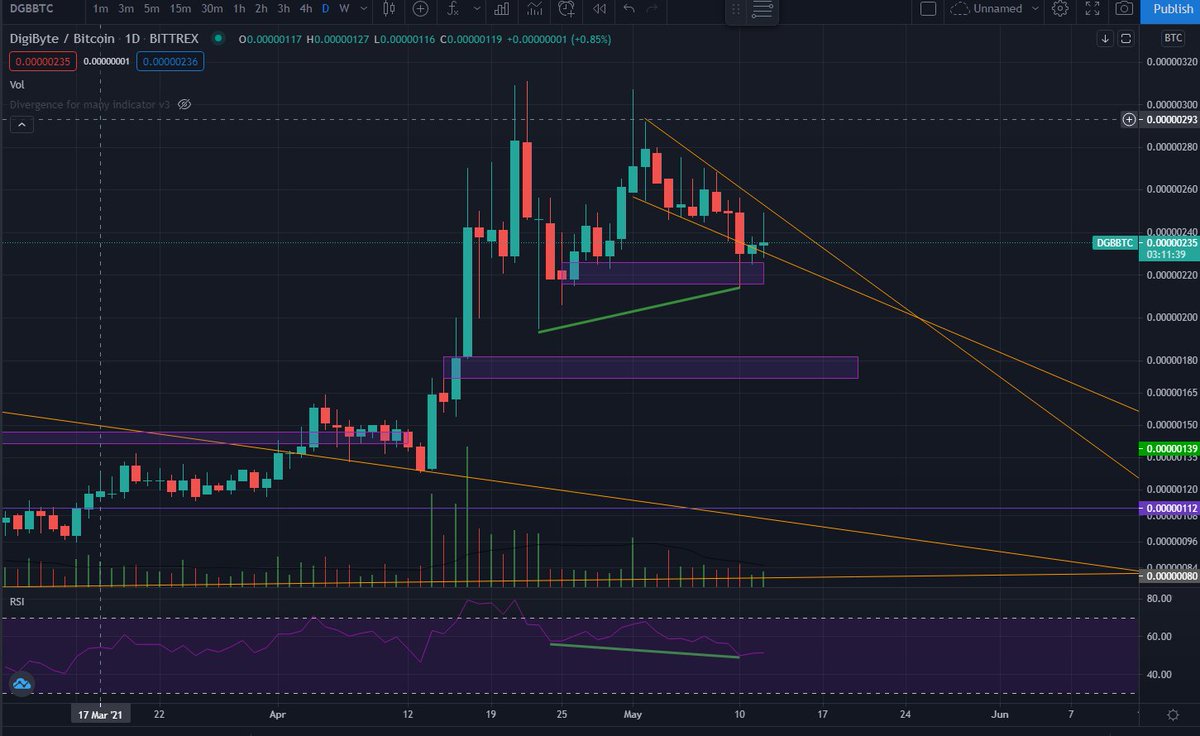1200x736 pixels.
Task: Click the TradingView cloud logo in RSI pane
Action: 21,684
